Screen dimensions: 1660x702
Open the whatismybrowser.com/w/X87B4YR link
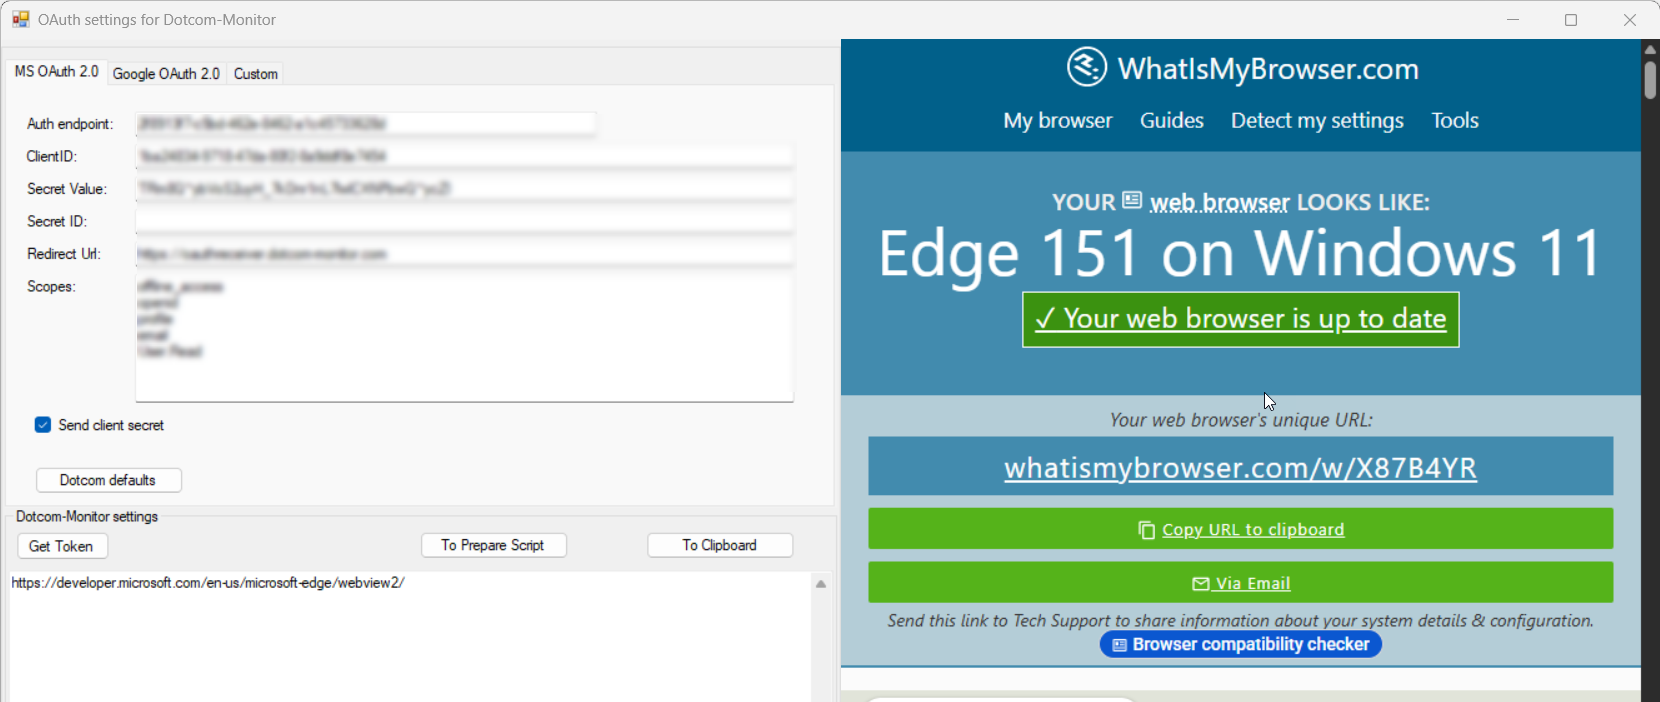tap(1240, 468)
